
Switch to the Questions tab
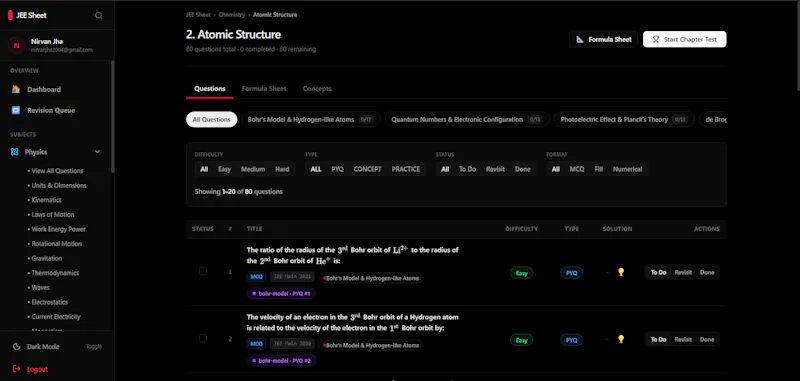coord(210,89)
